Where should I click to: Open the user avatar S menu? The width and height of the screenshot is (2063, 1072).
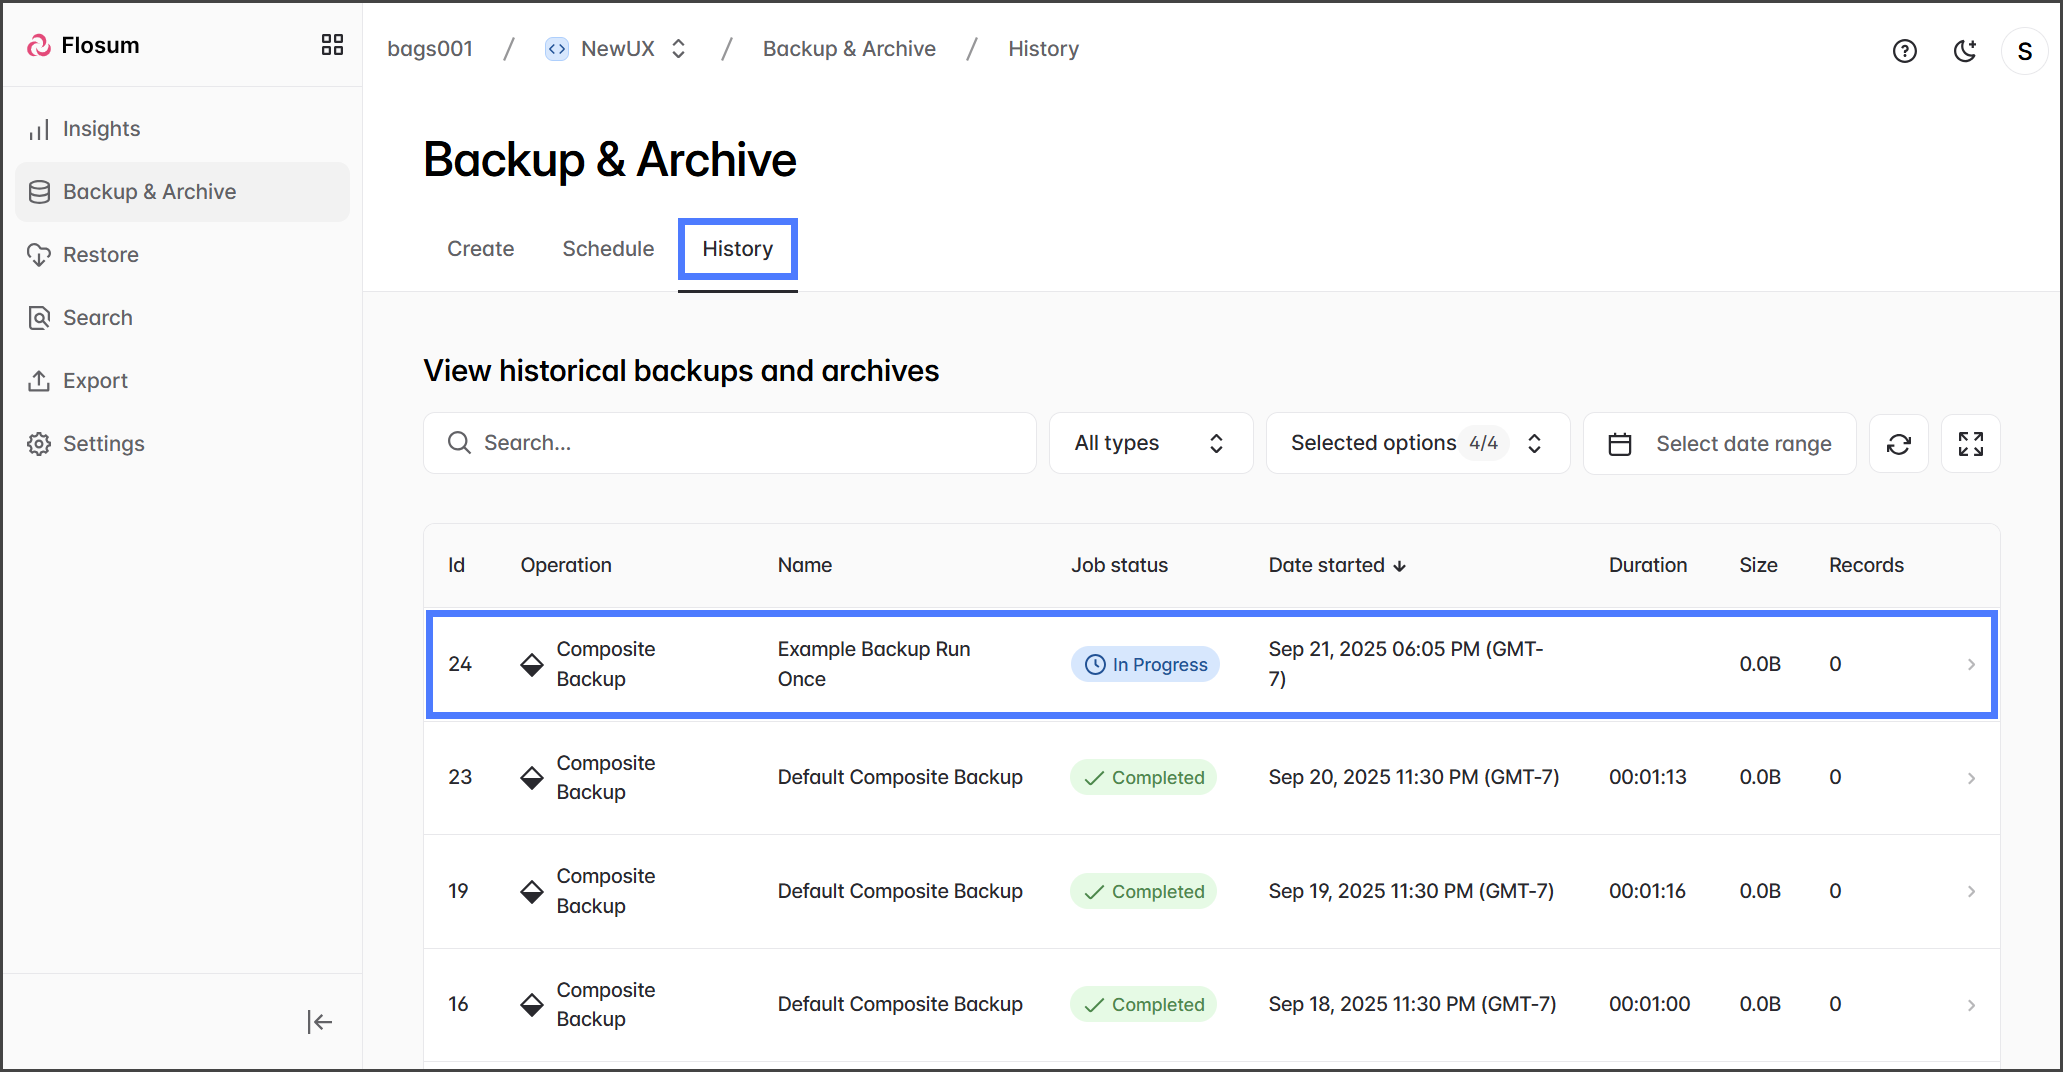(2024, 51)
